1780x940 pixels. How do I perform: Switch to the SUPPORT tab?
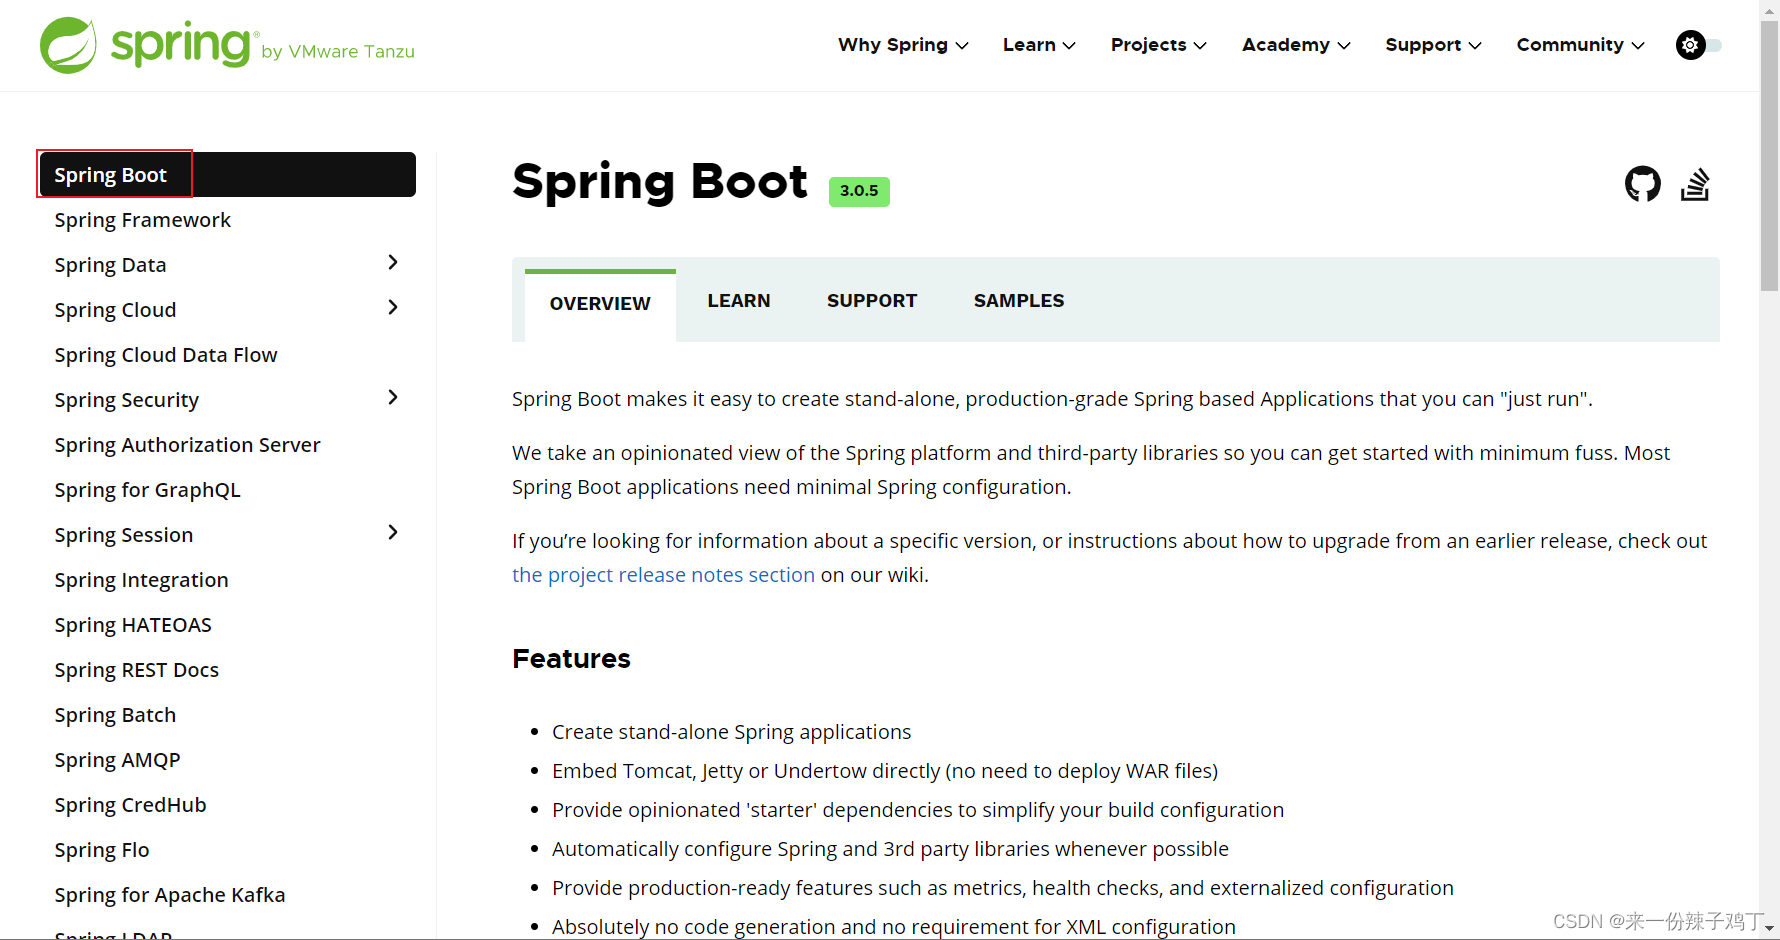[x=872, y=301]
